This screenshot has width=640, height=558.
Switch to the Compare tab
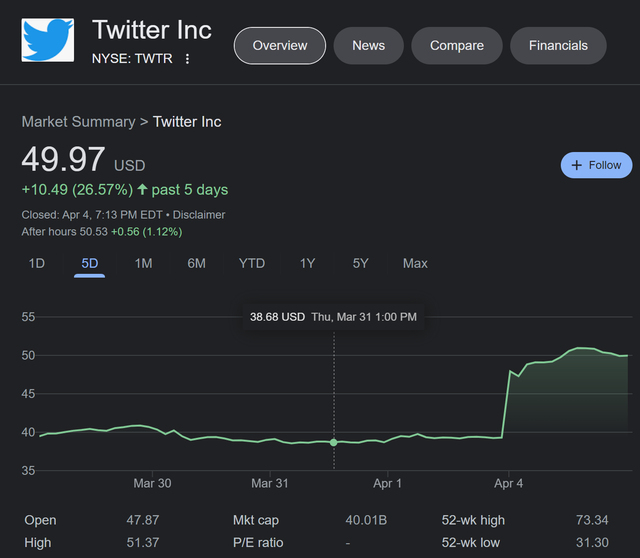[x=457, y=46]
